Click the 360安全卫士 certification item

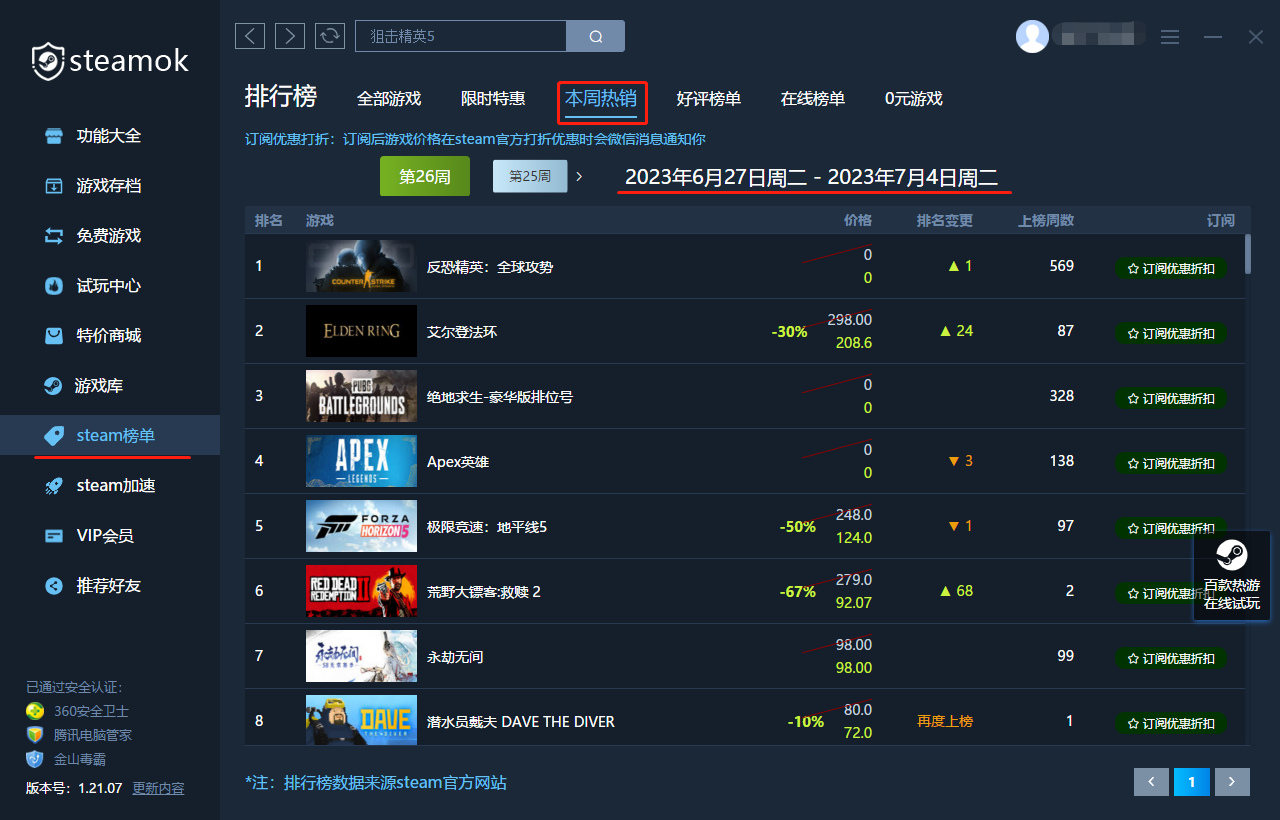(x=78, y=711)
